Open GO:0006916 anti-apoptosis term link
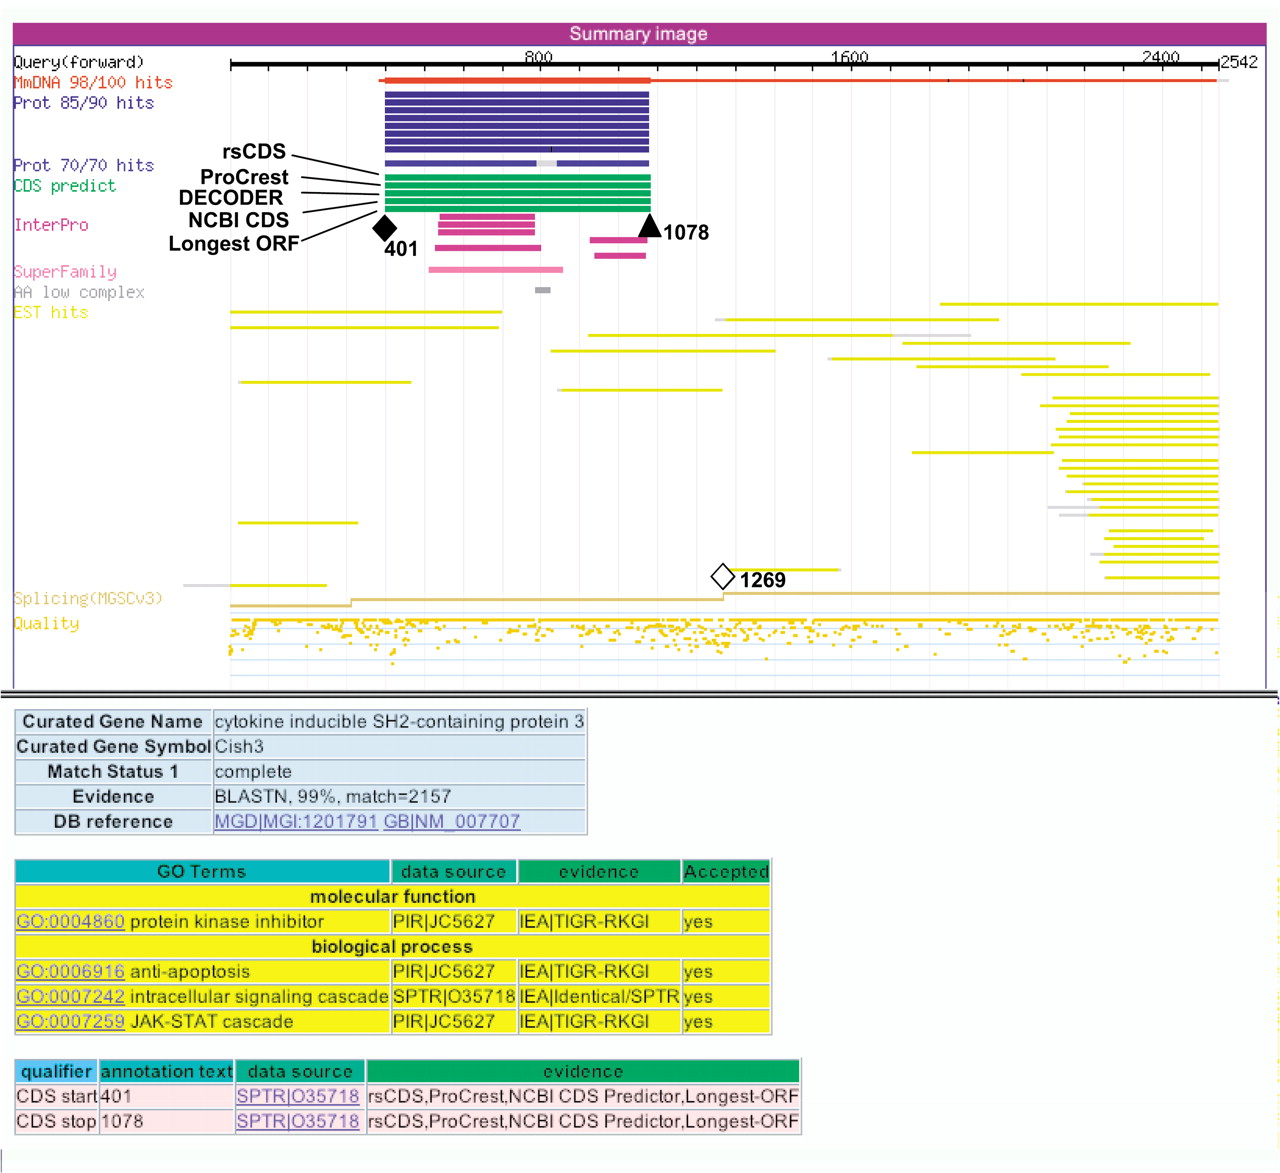The image size is (1280, 1173). [x=70, y=971]
